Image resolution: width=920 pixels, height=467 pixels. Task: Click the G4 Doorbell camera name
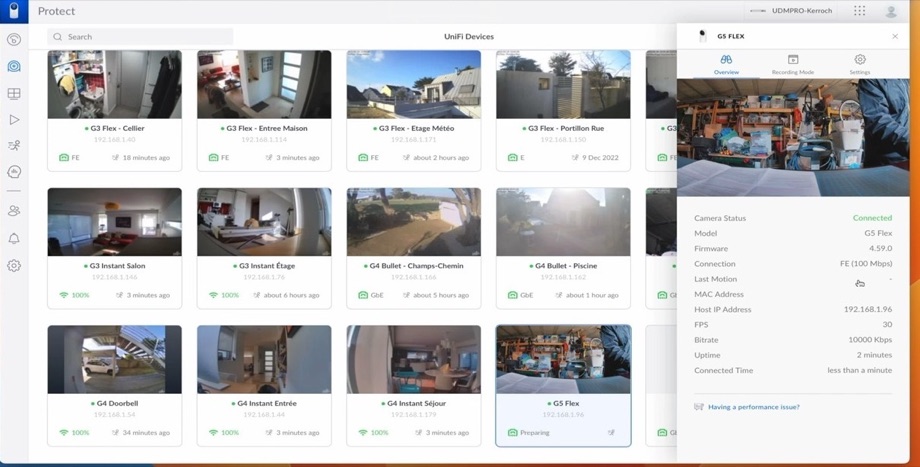(x=118, y=404)
